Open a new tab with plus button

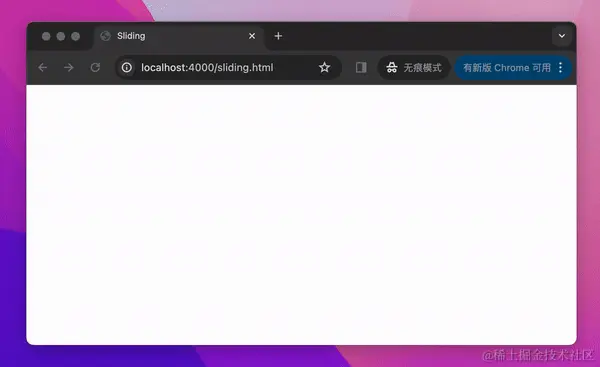(278, 36)
